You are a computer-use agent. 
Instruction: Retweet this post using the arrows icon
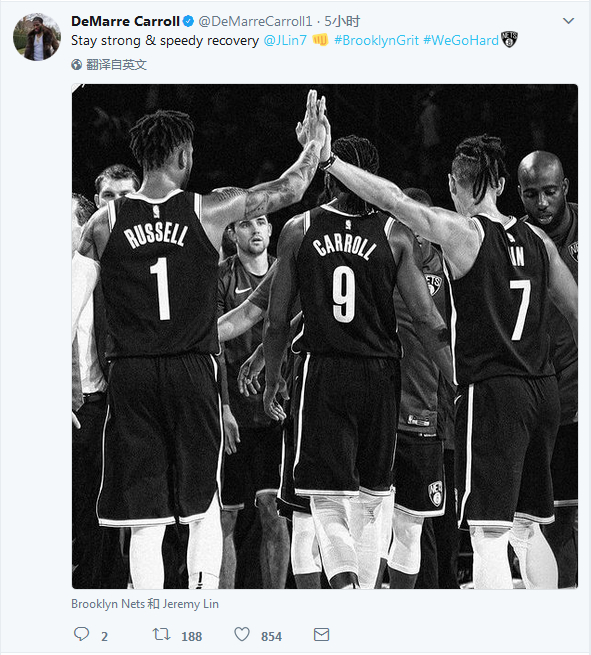pyautogui.click(x=161, y=634)
